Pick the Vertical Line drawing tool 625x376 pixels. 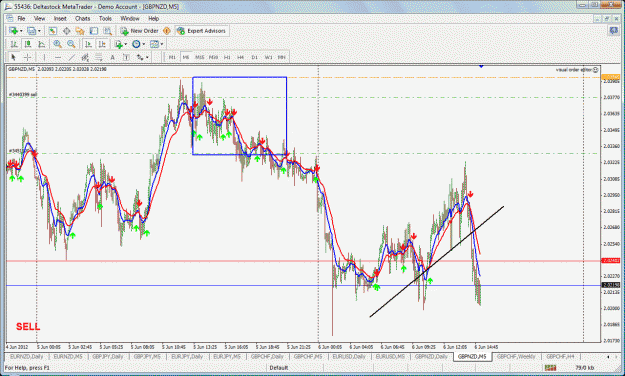pyautogui.click(x=44, y=57)
